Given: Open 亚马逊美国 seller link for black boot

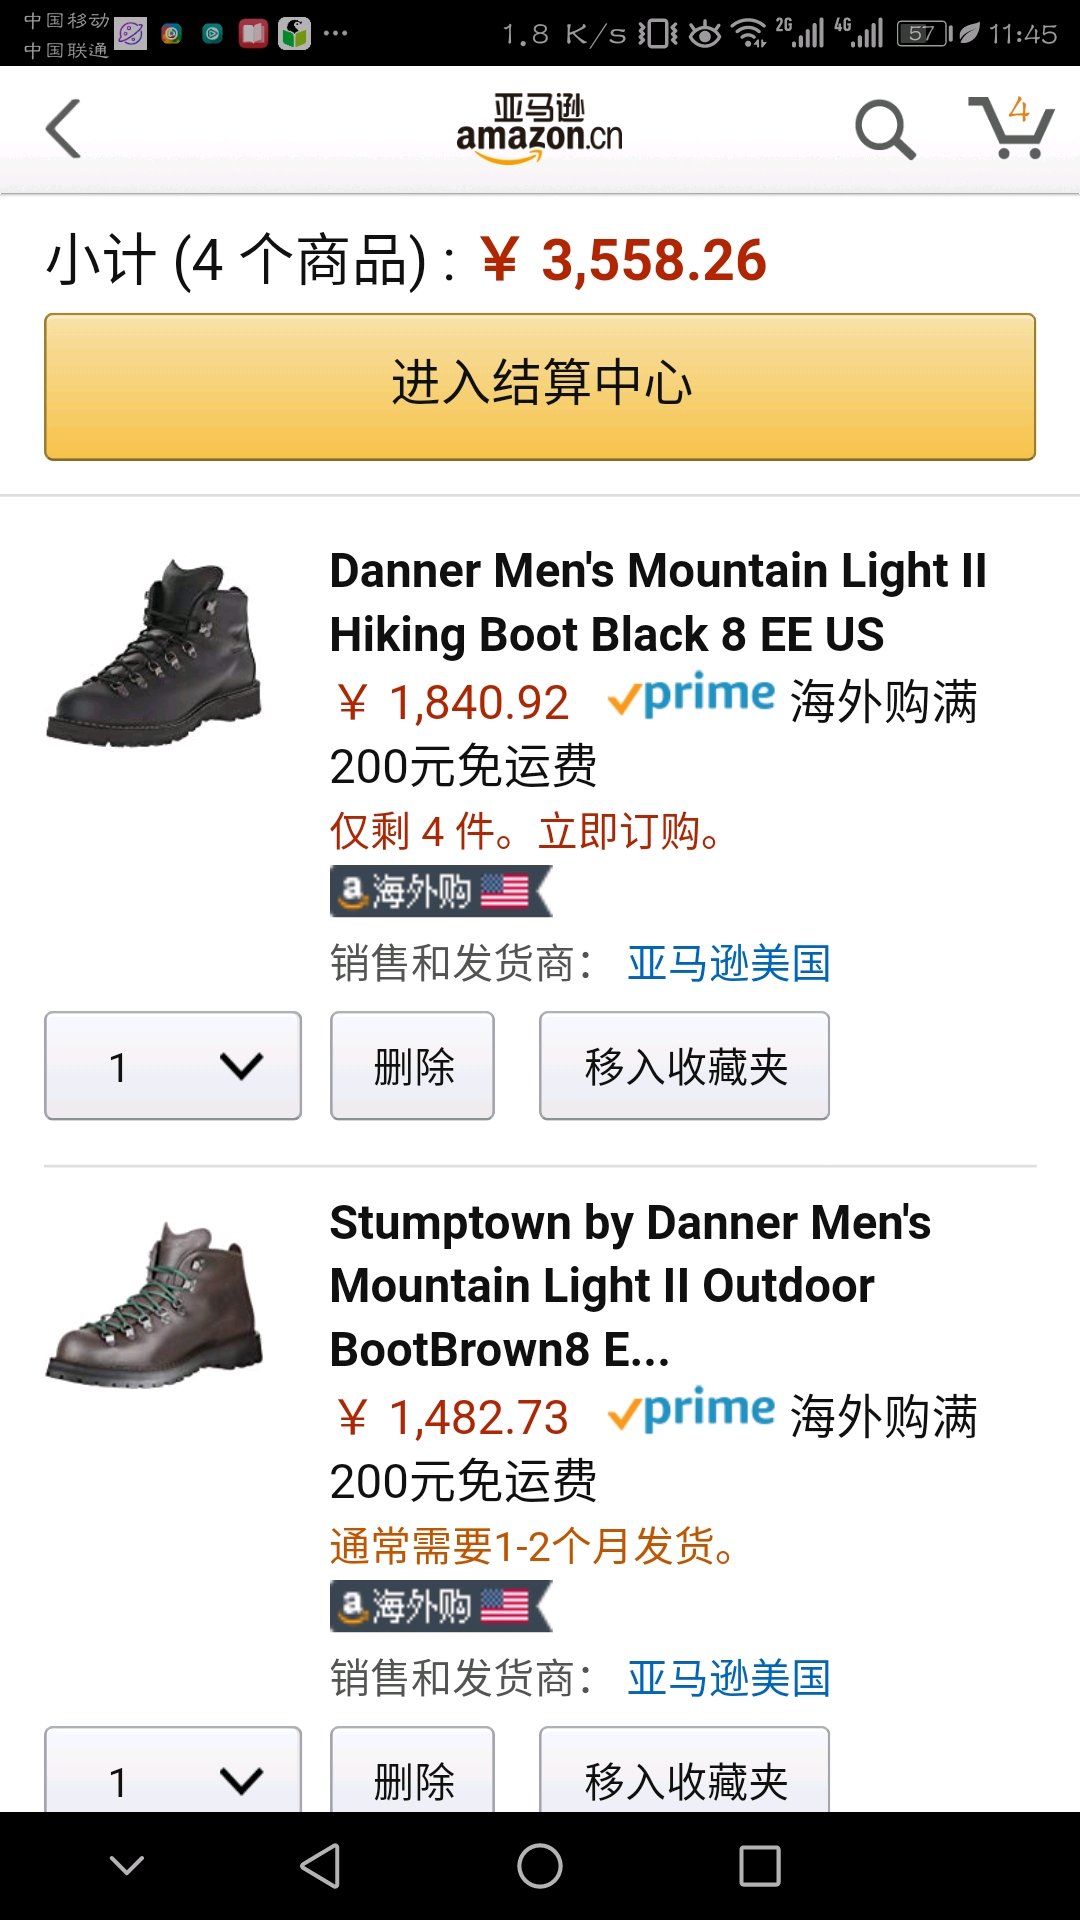Looking at the screenshot, I should pos(729,964).
